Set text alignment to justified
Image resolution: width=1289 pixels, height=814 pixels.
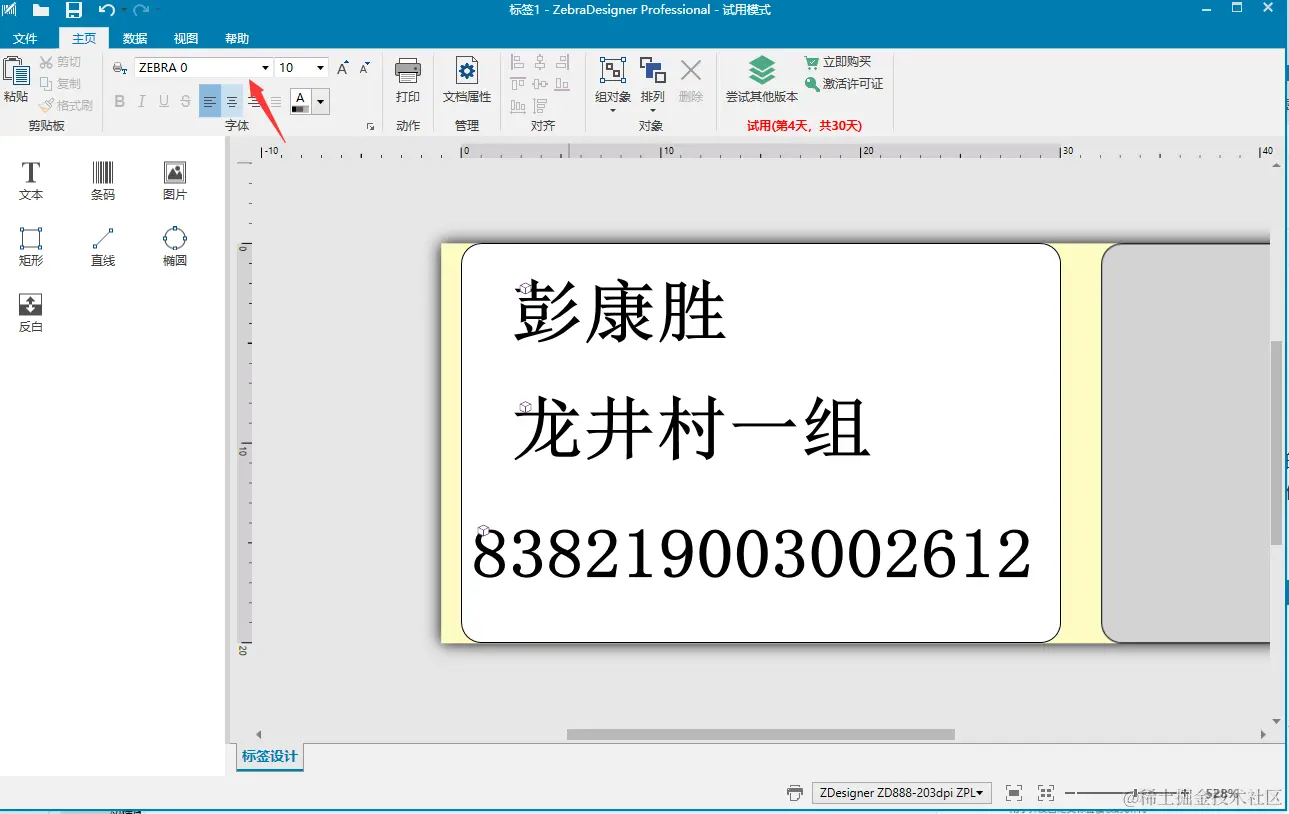[x=276, y=101]
